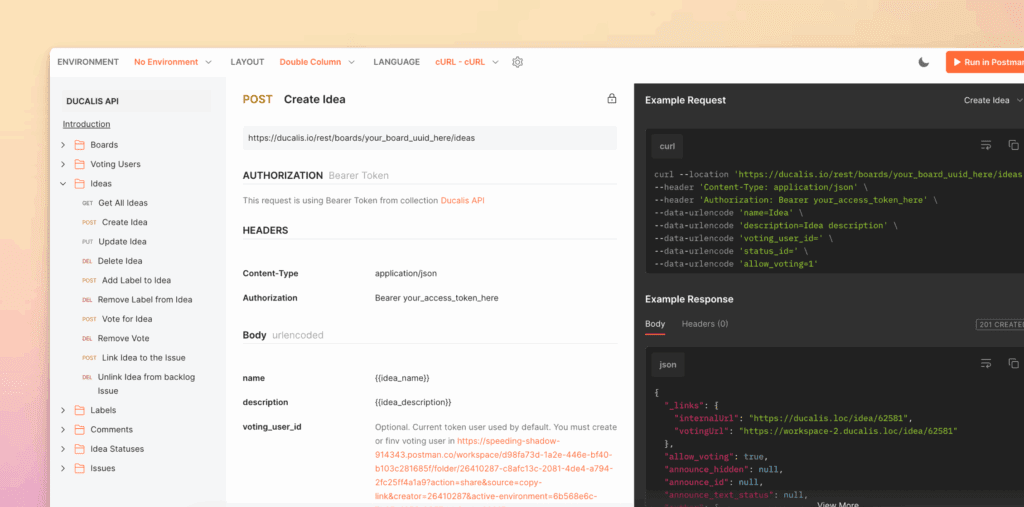The image size is (1024, 507).
Task: Expand the Voting Users folder chevron
Action: click(x=64, y=164)
